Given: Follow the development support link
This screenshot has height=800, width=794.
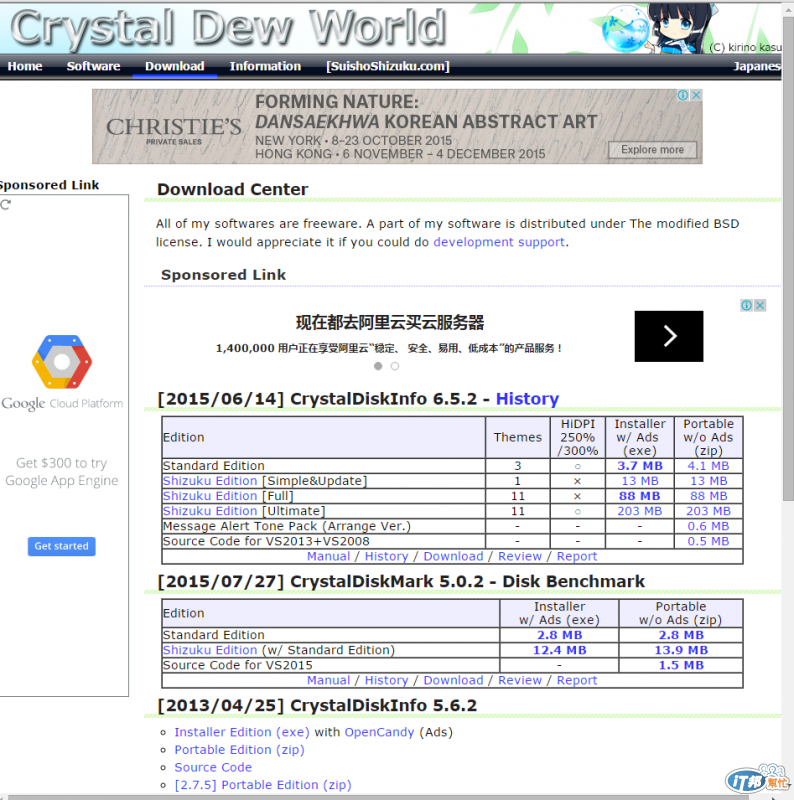Looking at the screenshot, I should 499,242.
